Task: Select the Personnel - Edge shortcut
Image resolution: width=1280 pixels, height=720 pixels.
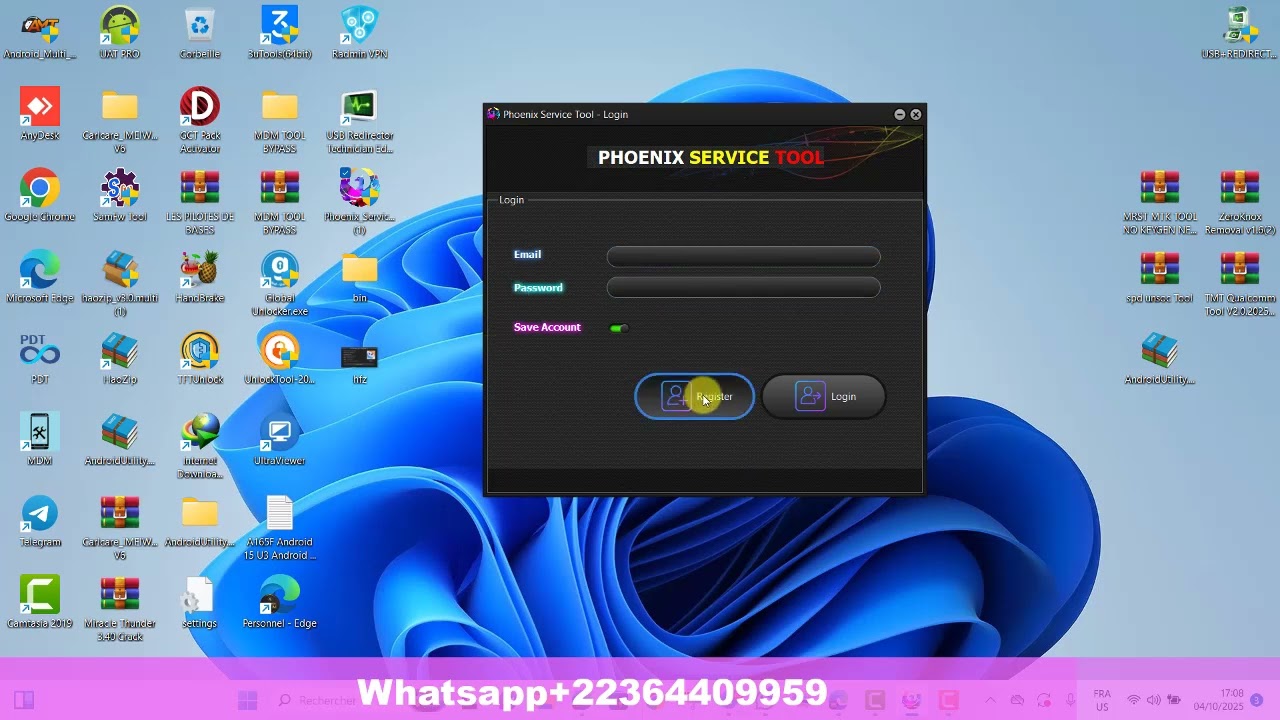Action: pos(280,602)
